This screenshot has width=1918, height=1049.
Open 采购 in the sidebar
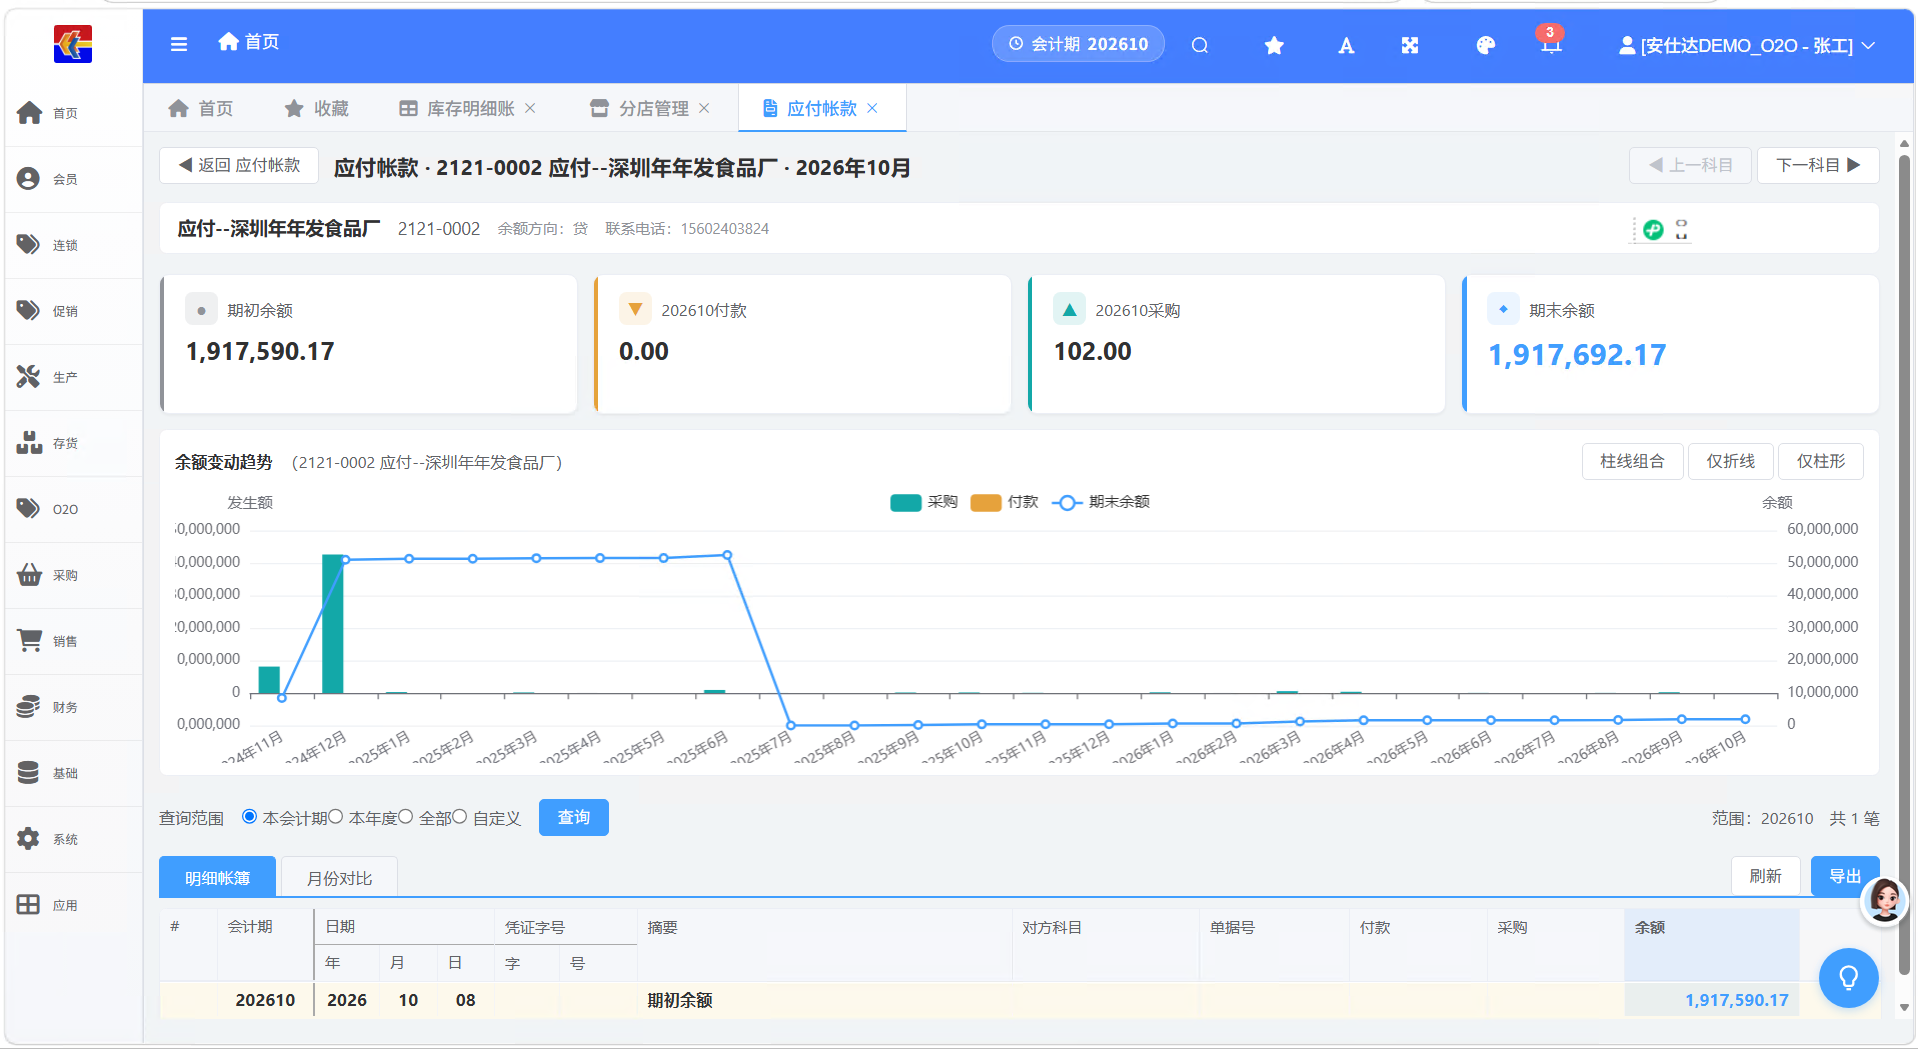[x=73, y=575]
